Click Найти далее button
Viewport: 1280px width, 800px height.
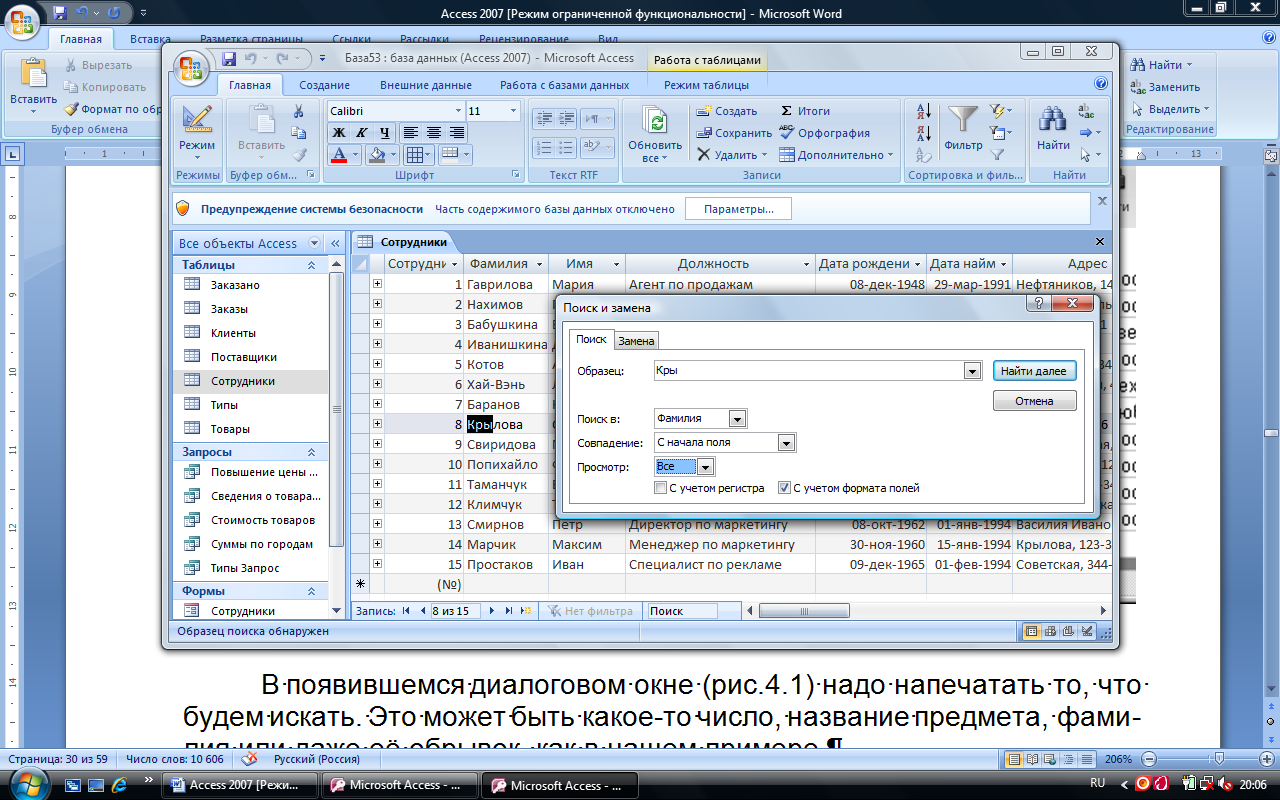1035,371
